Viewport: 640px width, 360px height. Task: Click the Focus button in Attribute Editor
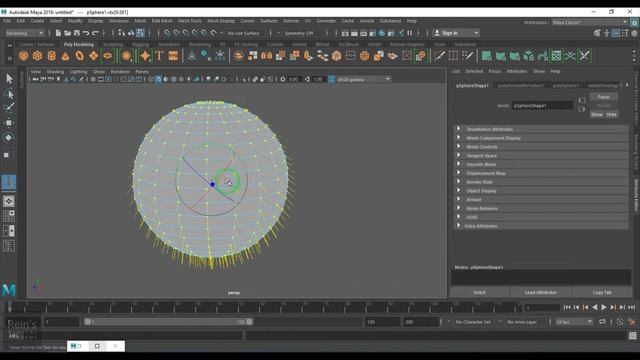pyautogui.click(x=604, y=97)
